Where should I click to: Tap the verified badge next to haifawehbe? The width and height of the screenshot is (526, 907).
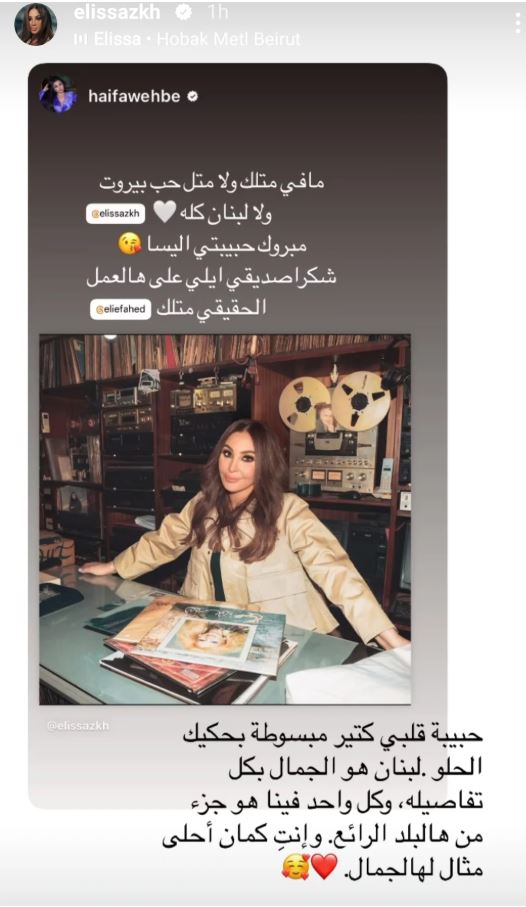coord(192,97)
